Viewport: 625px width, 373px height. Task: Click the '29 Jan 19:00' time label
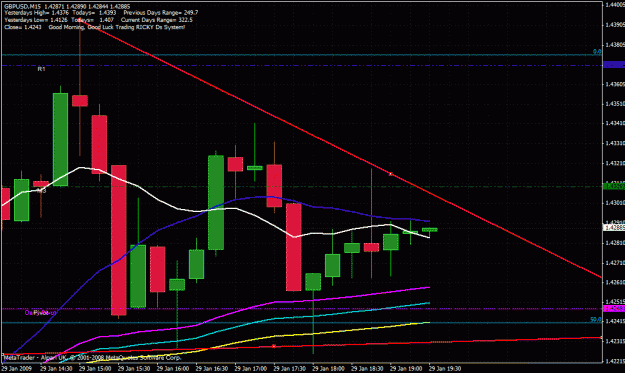[406, 369]
